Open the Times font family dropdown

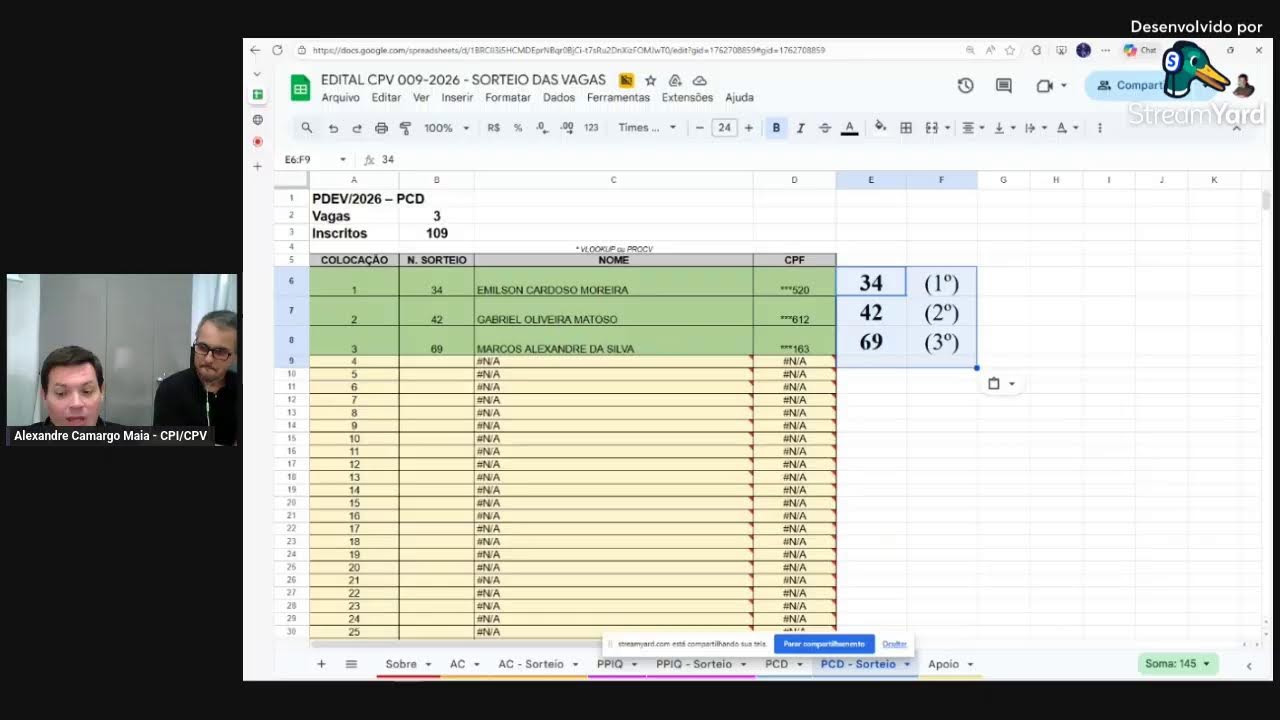[x=647, y=128]
